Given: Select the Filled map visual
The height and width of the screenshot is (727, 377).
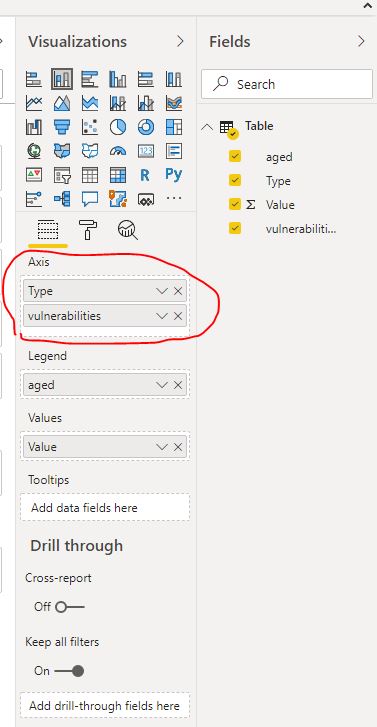Looking at the screenshot, I should click(x=62, y=151).
